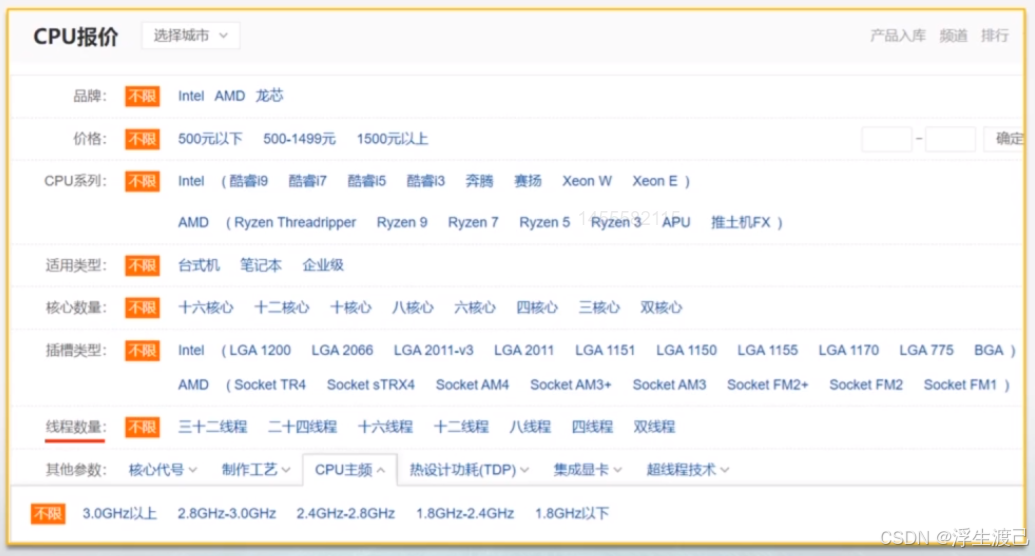Choose 十六核心 core count
Screen dimensions: 1035x556
coord(206,308)
